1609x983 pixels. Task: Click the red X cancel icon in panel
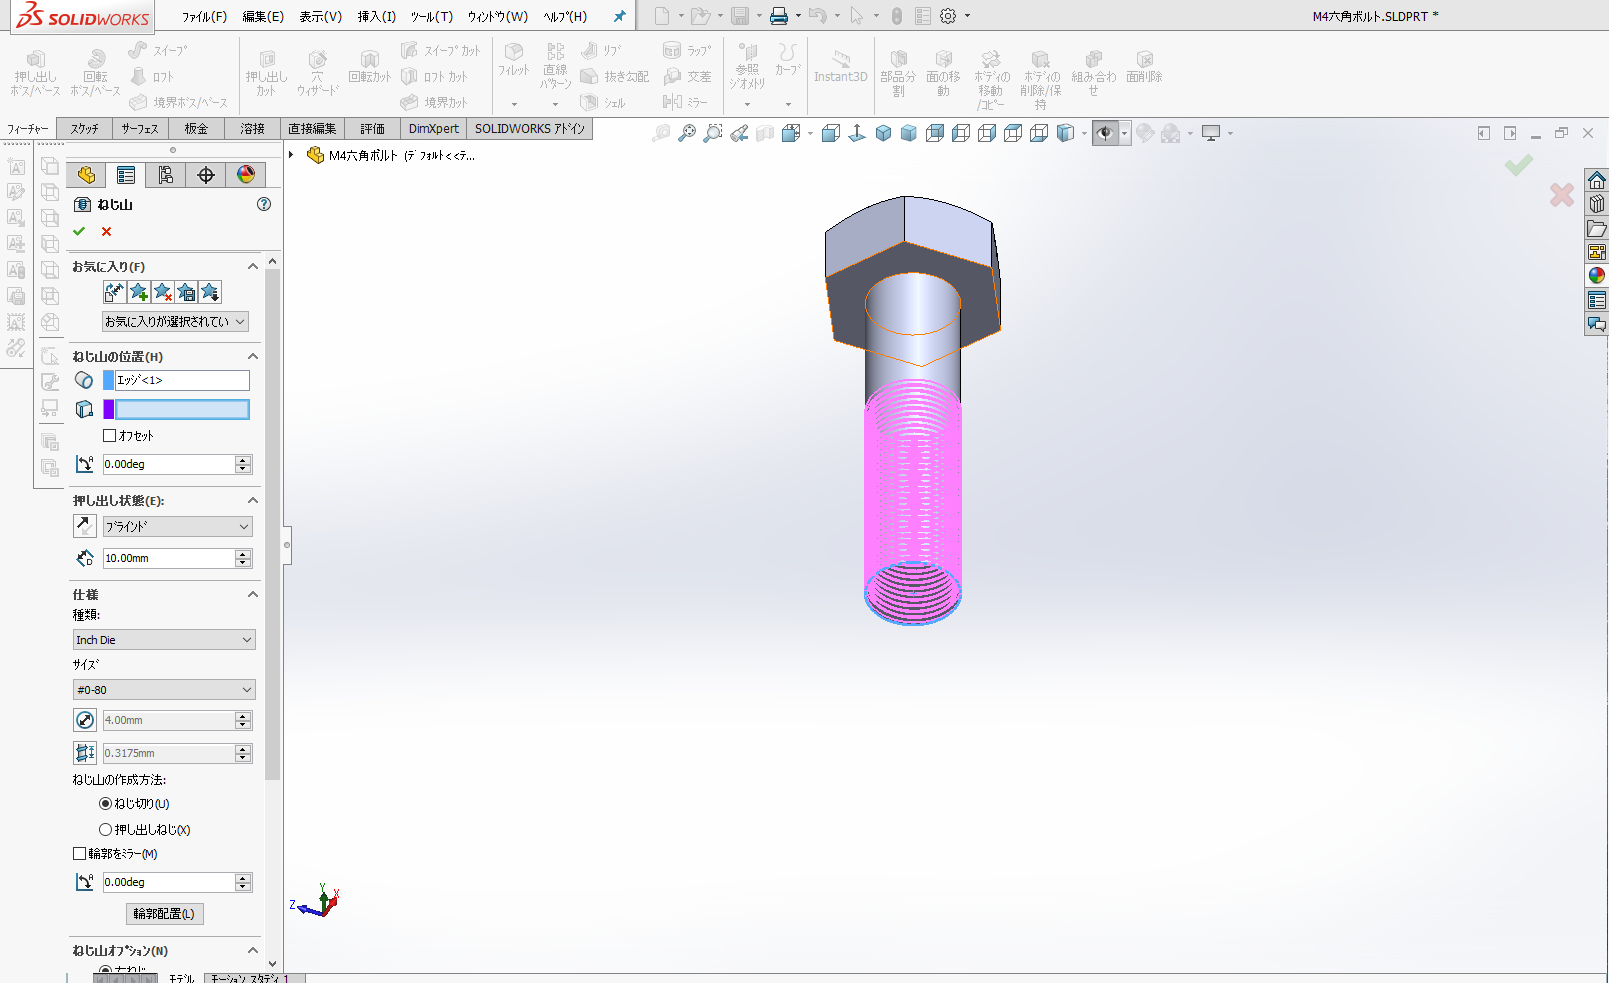click(x=106, y=231)
